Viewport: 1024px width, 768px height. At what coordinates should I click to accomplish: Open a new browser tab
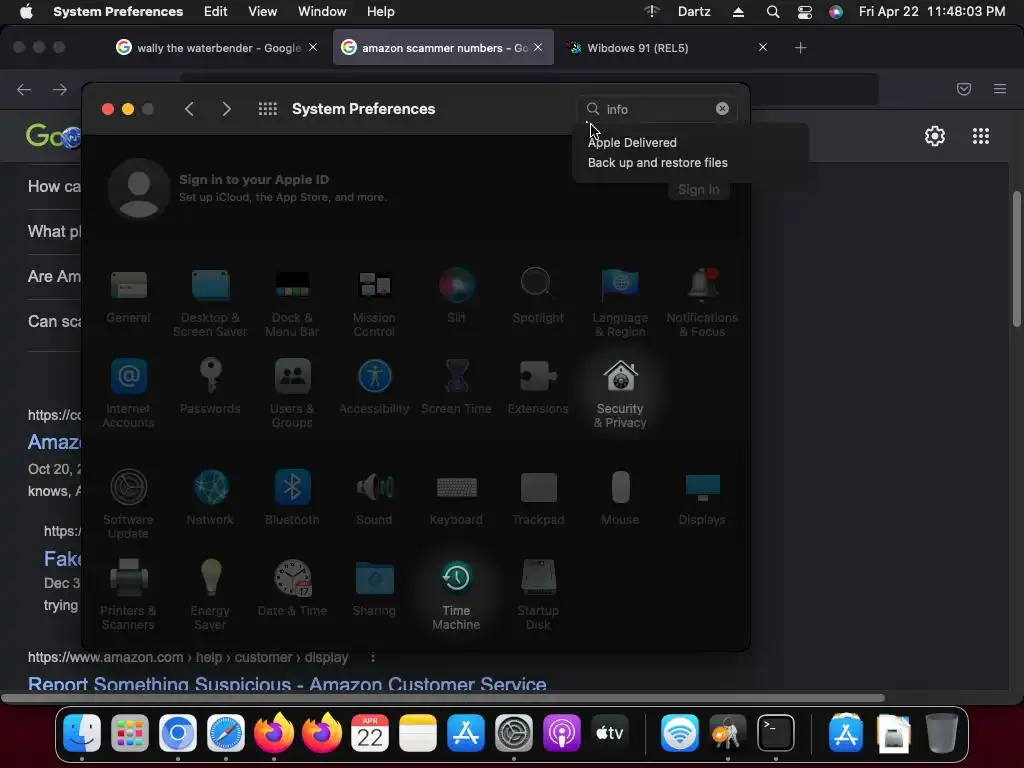pos(800,47)
